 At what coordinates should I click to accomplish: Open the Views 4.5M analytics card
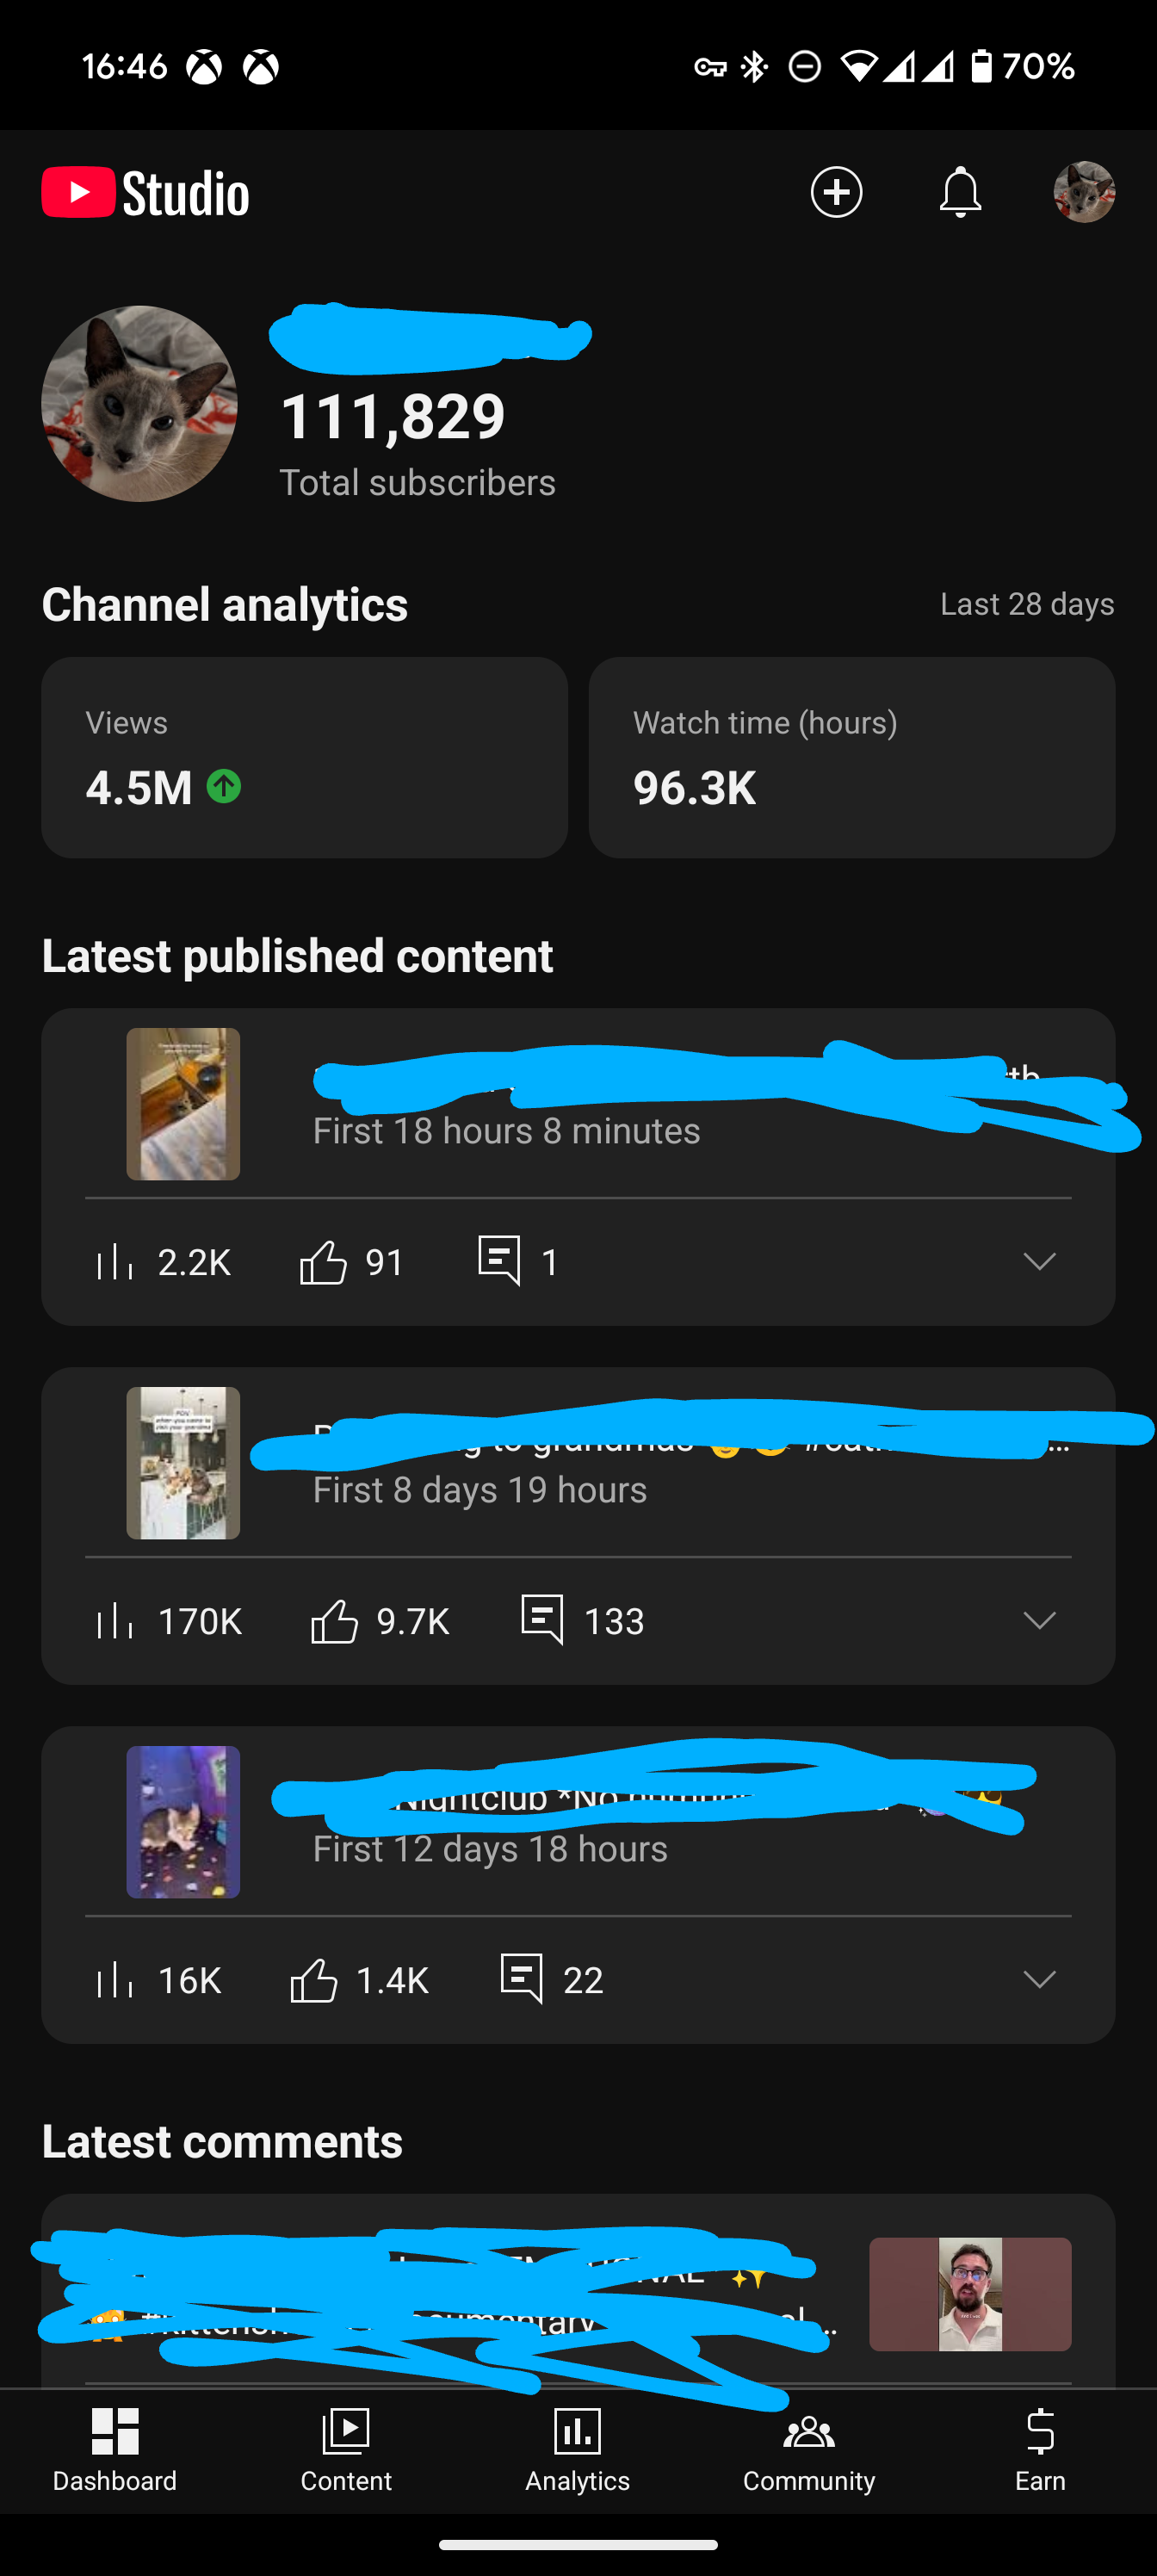coord(305,757)
